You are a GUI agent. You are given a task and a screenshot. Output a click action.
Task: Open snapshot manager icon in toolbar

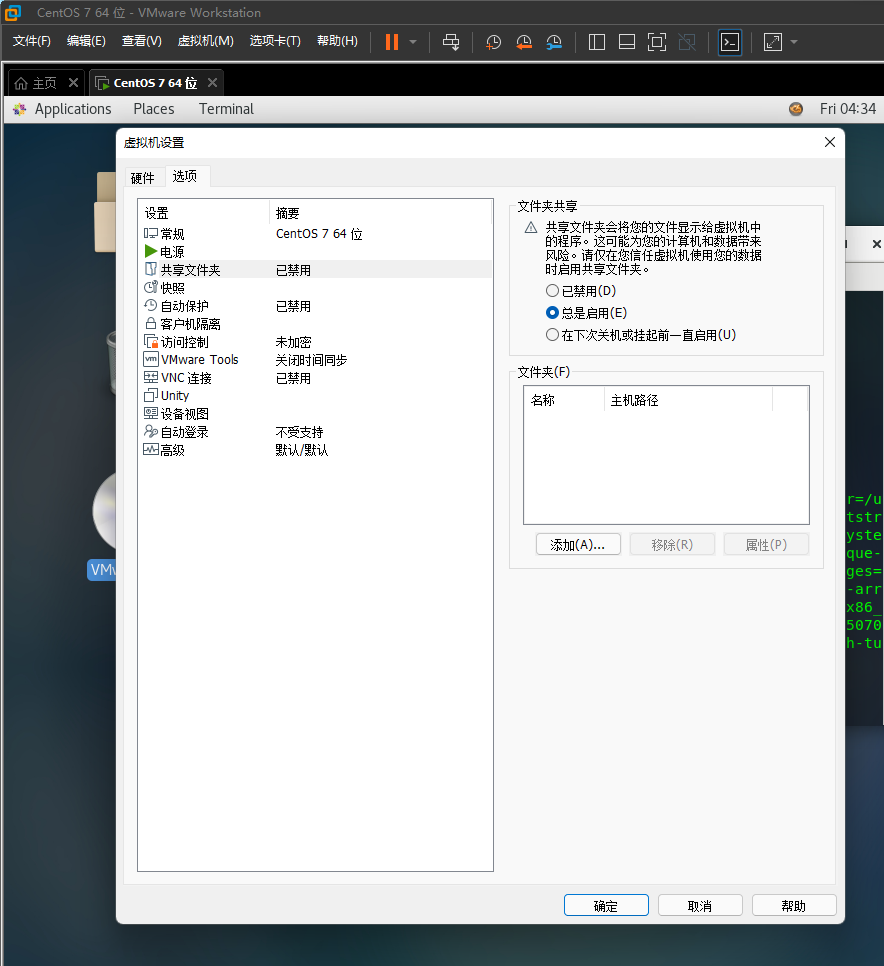(554, 42)
